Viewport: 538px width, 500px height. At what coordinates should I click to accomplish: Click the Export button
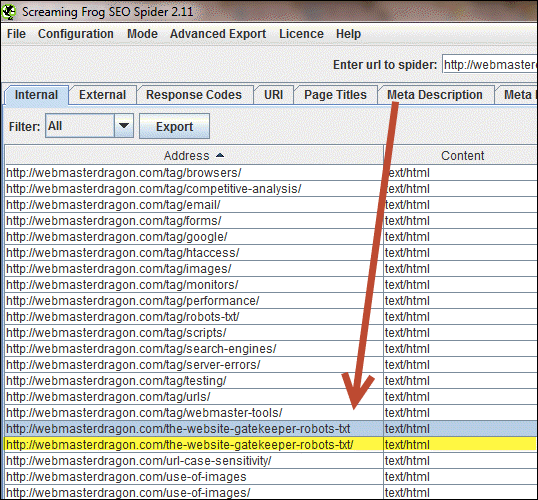[174, 126]
